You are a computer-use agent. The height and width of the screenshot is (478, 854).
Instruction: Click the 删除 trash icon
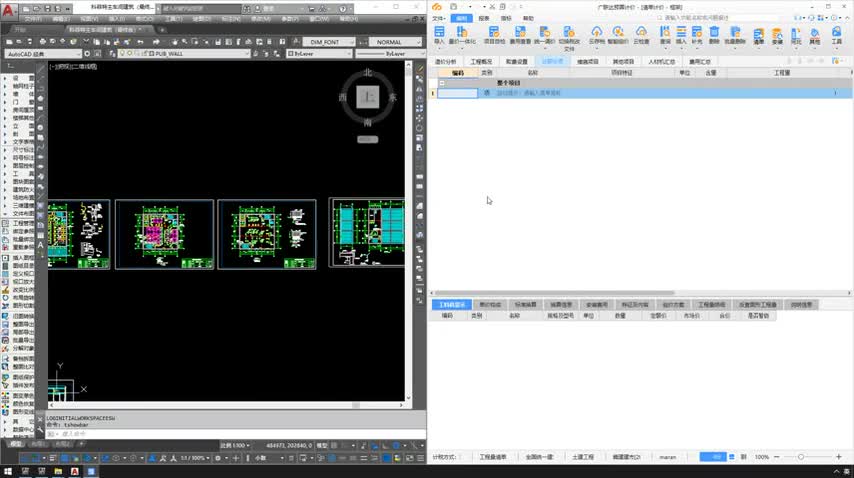point(714,34)
